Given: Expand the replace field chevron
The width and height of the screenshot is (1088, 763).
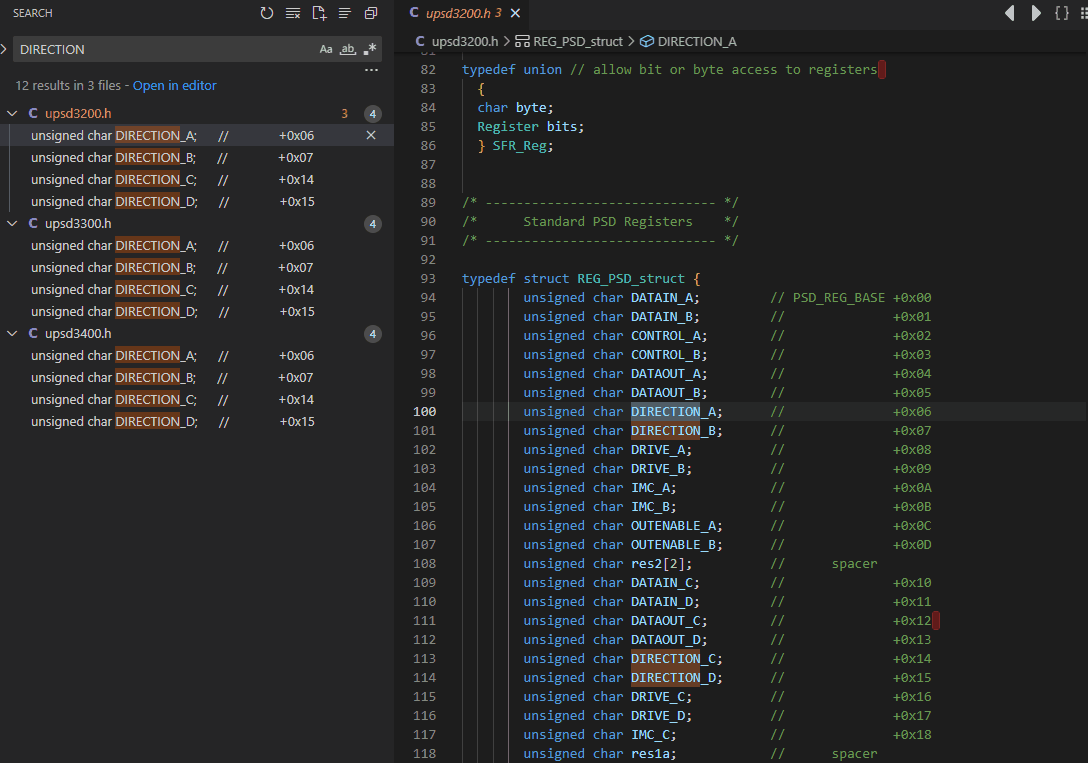Looking at the screenshot, I should click(x=4, y=49).
